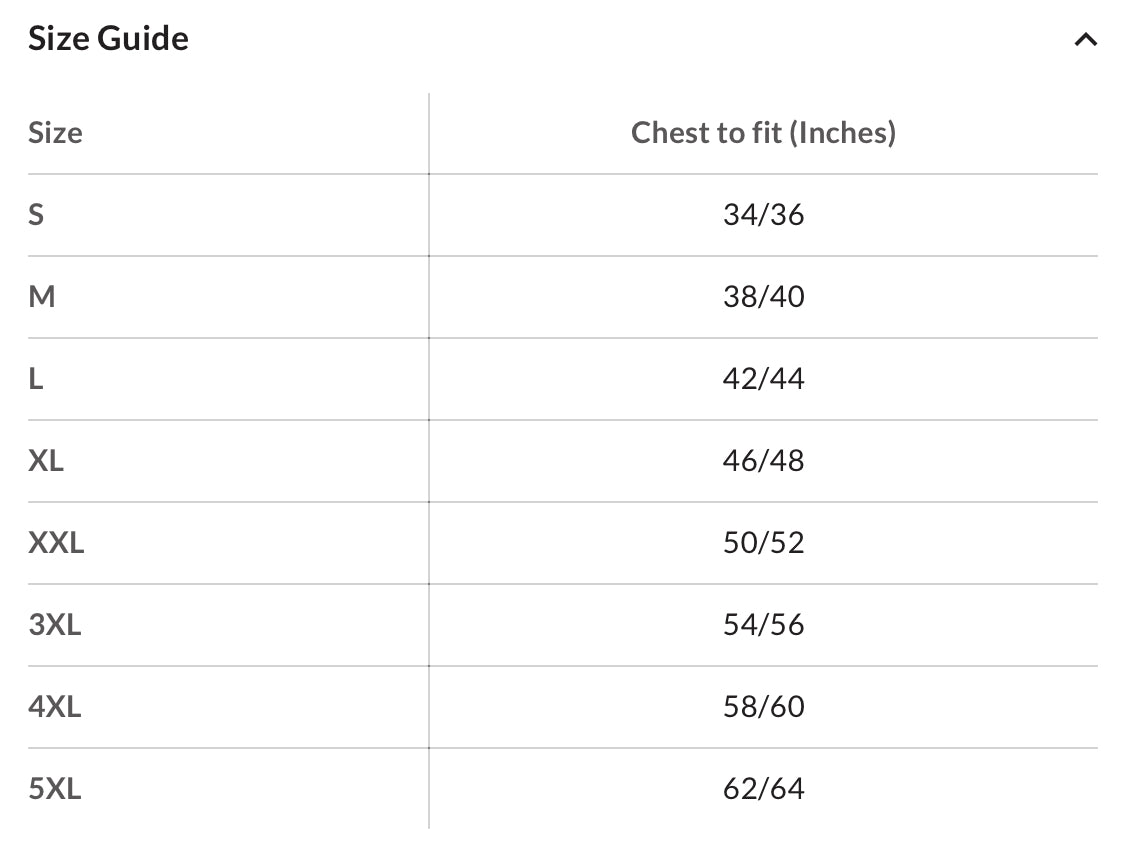Select the L size row label
The image size is (1128, 867).
[36, 379]
